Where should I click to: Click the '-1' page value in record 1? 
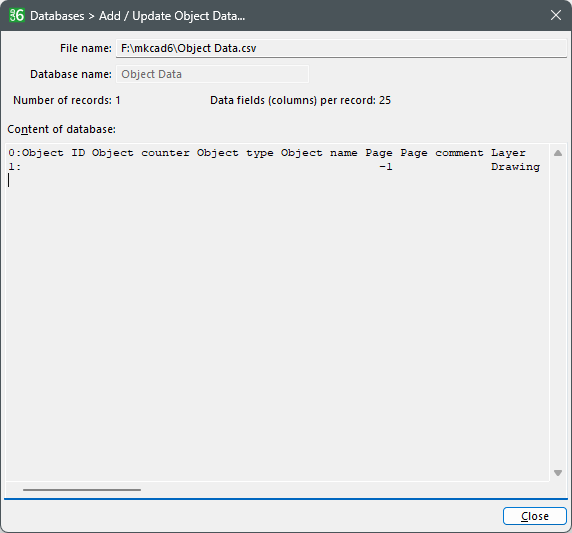[386, 167]
